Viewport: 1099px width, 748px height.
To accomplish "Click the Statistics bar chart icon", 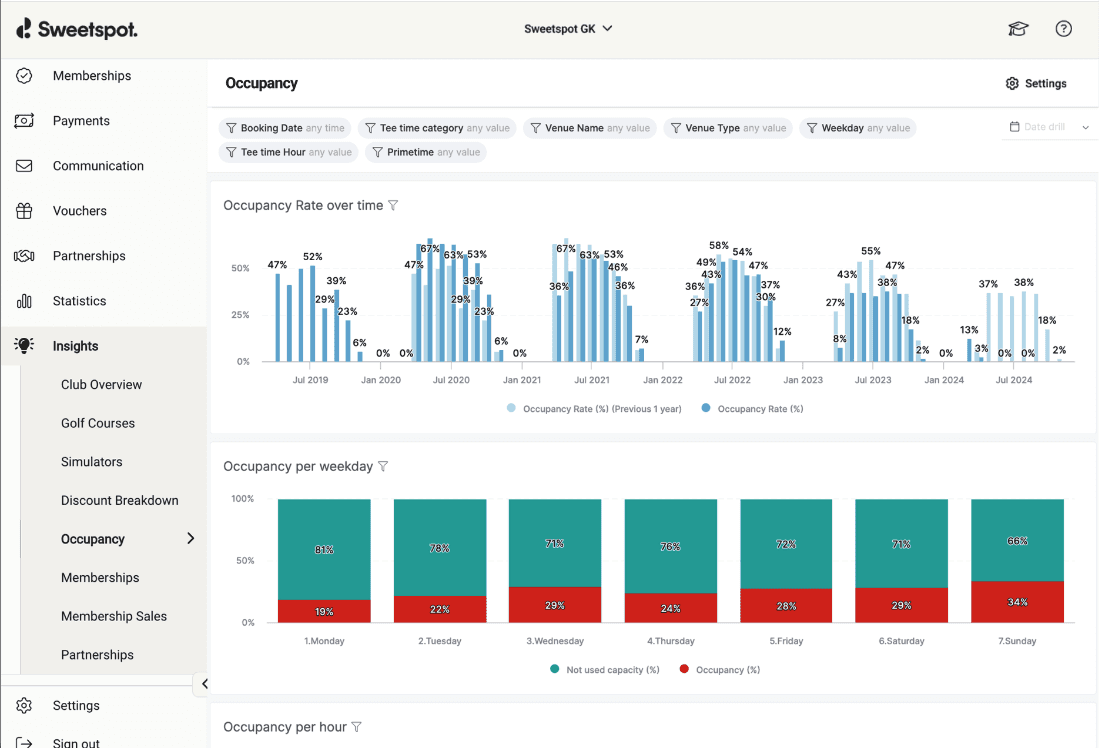I will coord(24,301).
